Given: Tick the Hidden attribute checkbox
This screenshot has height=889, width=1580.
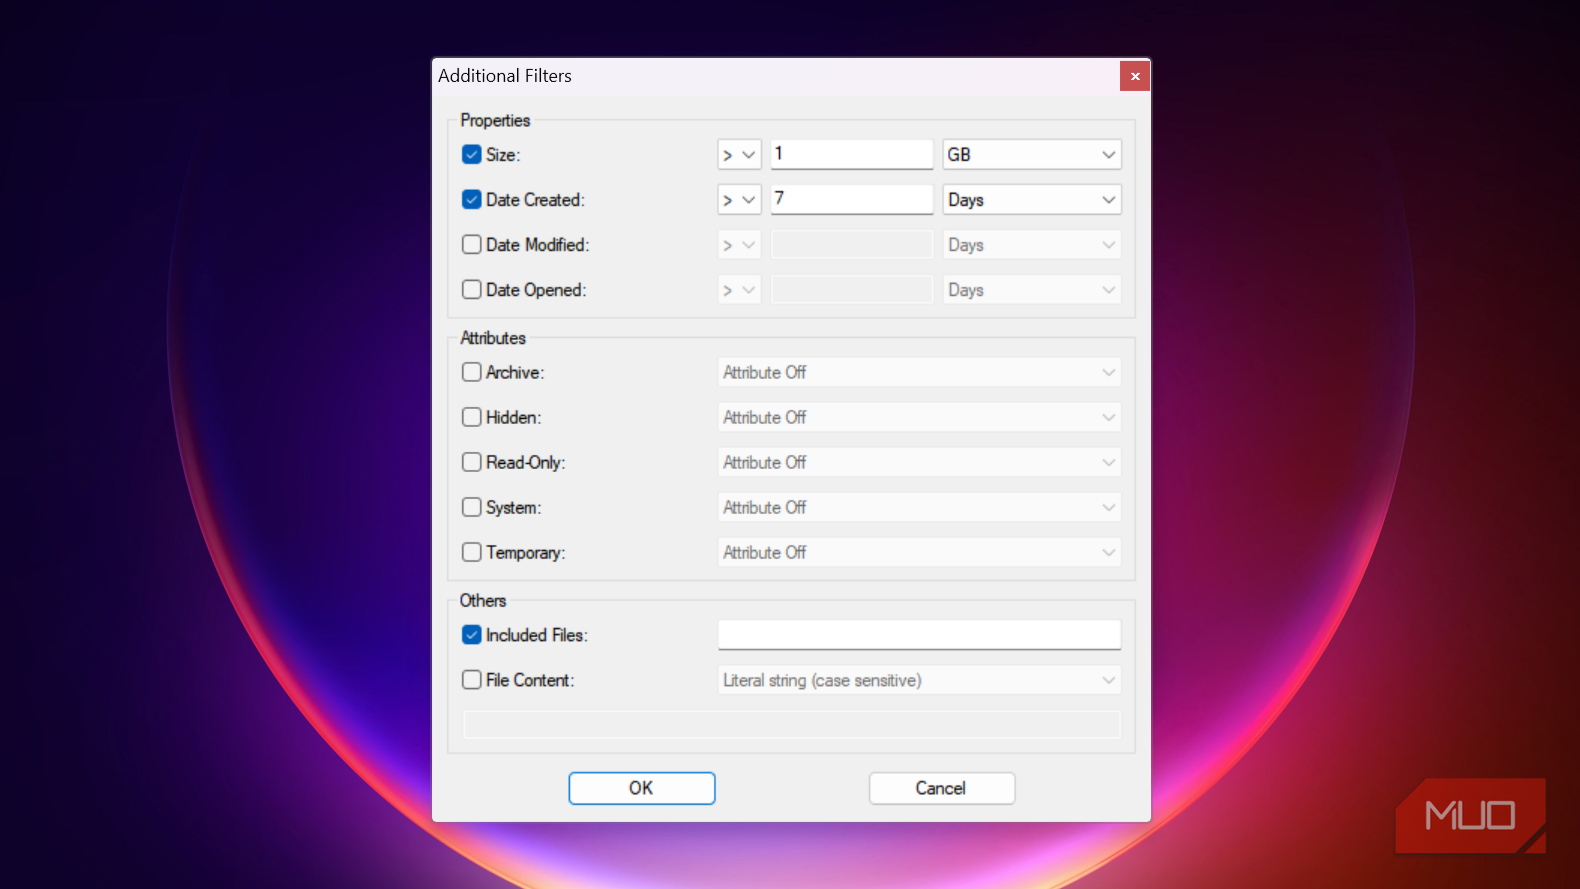Looking at the screenshot, I should coord(472,417).
